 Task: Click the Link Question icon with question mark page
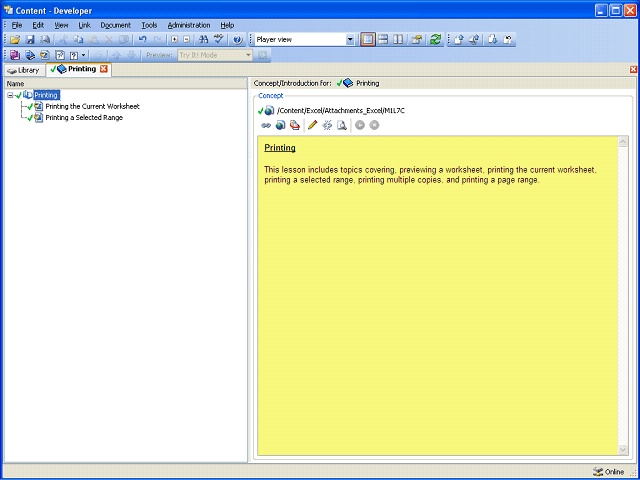60,55
